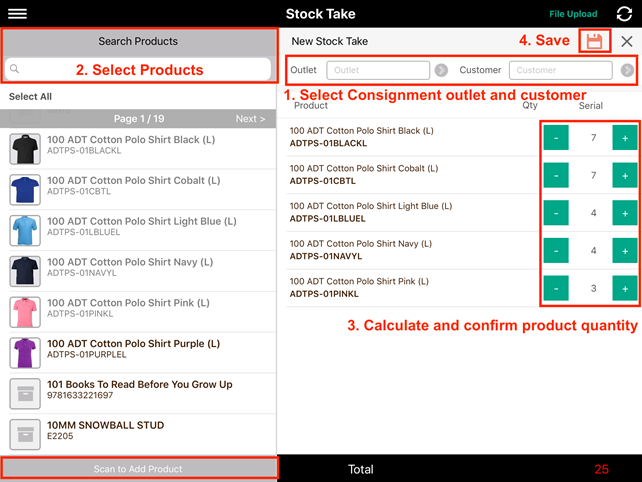Increase quantity of Polo Shirt Black (L)
Image resolution: width=642 pixels, height=482 pixels.
[x=625, y=138]
